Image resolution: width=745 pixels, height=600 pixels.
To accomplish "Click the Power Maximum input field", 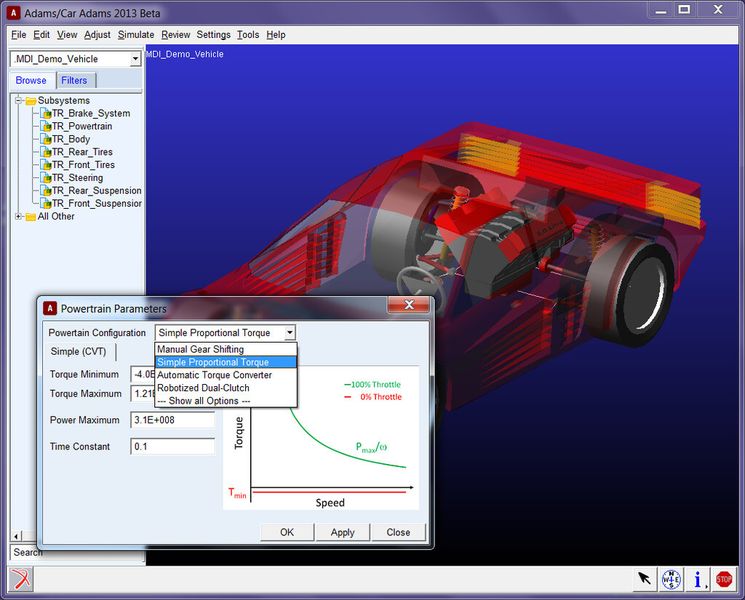I will [x=173, y=420].
